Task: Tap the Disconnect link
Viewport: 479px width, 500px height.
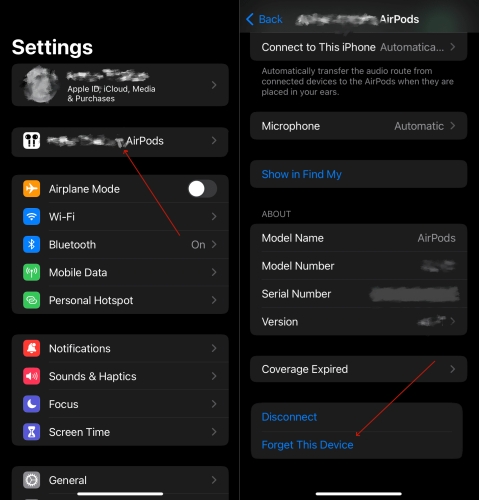Action: (289, 417)
